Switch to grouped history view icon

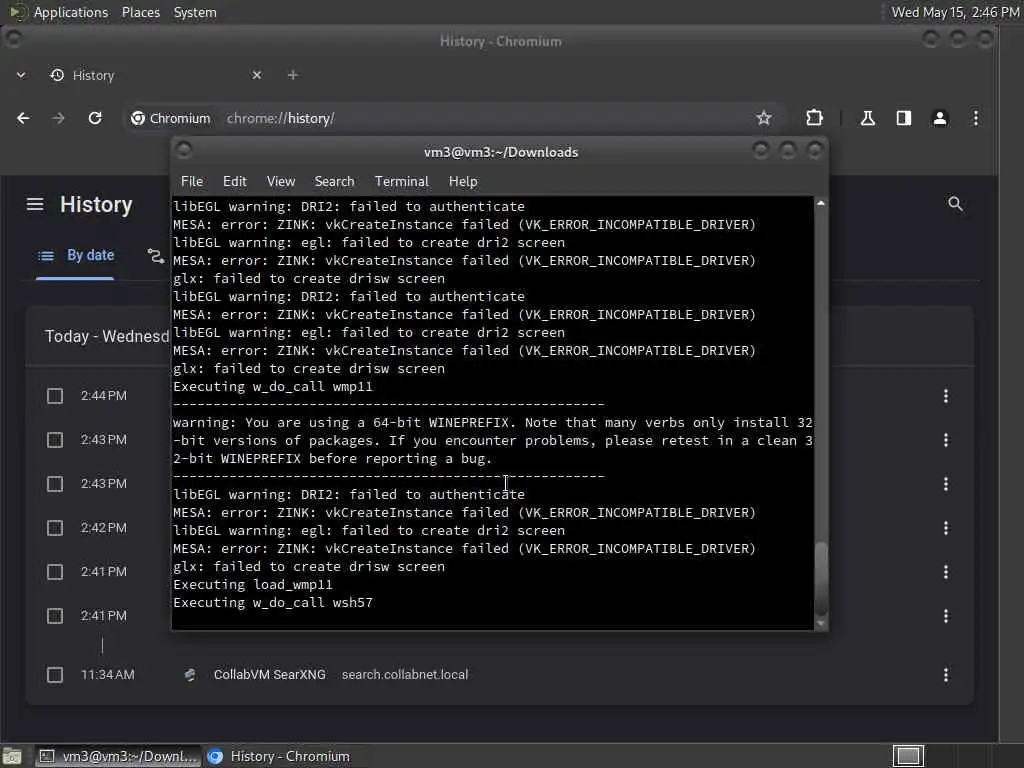[155, 256]
